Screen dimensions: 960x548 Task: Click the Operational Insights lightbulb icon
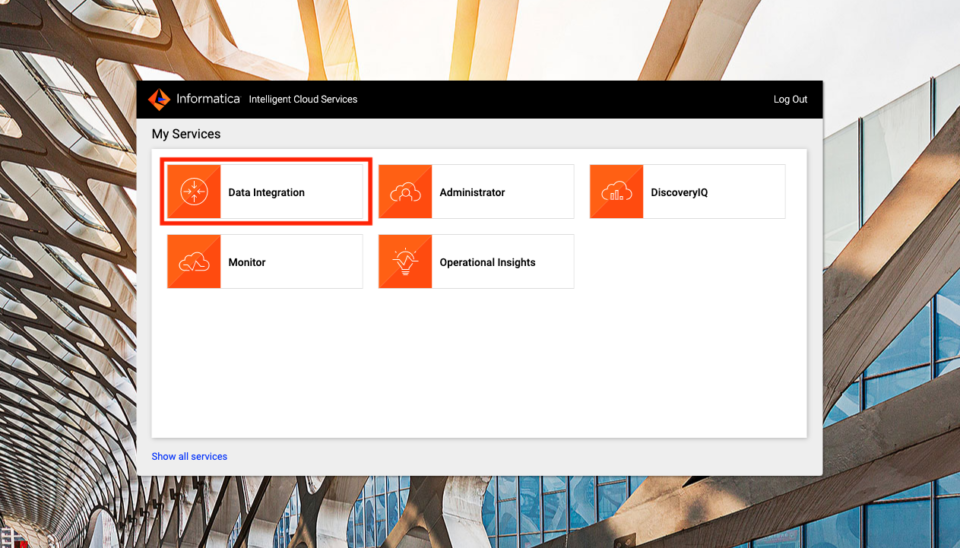pos(405,261)
